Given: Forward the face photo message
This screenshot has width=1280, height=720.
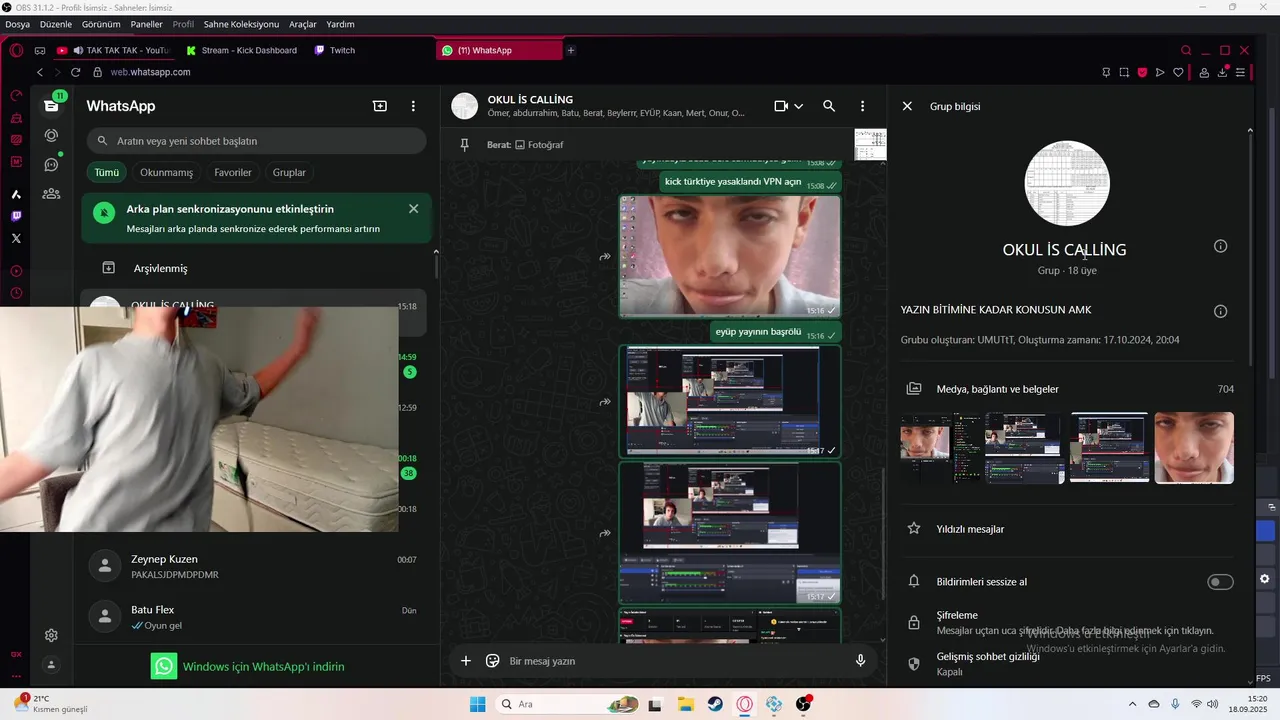Looking at the screenshot, I should [x=605, y=257].
